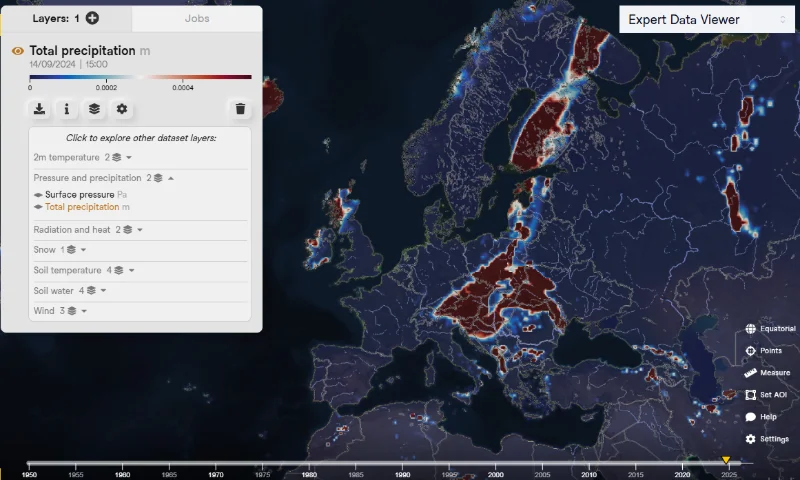Expand the Soil water group

(104, 291)
